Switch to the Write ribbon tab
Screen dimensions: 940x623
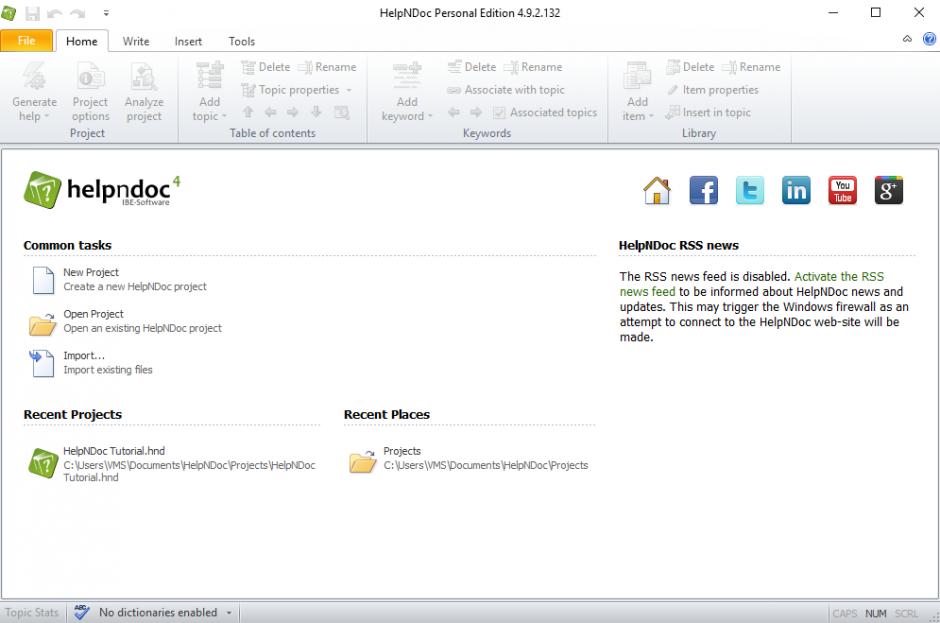[136, 41]
